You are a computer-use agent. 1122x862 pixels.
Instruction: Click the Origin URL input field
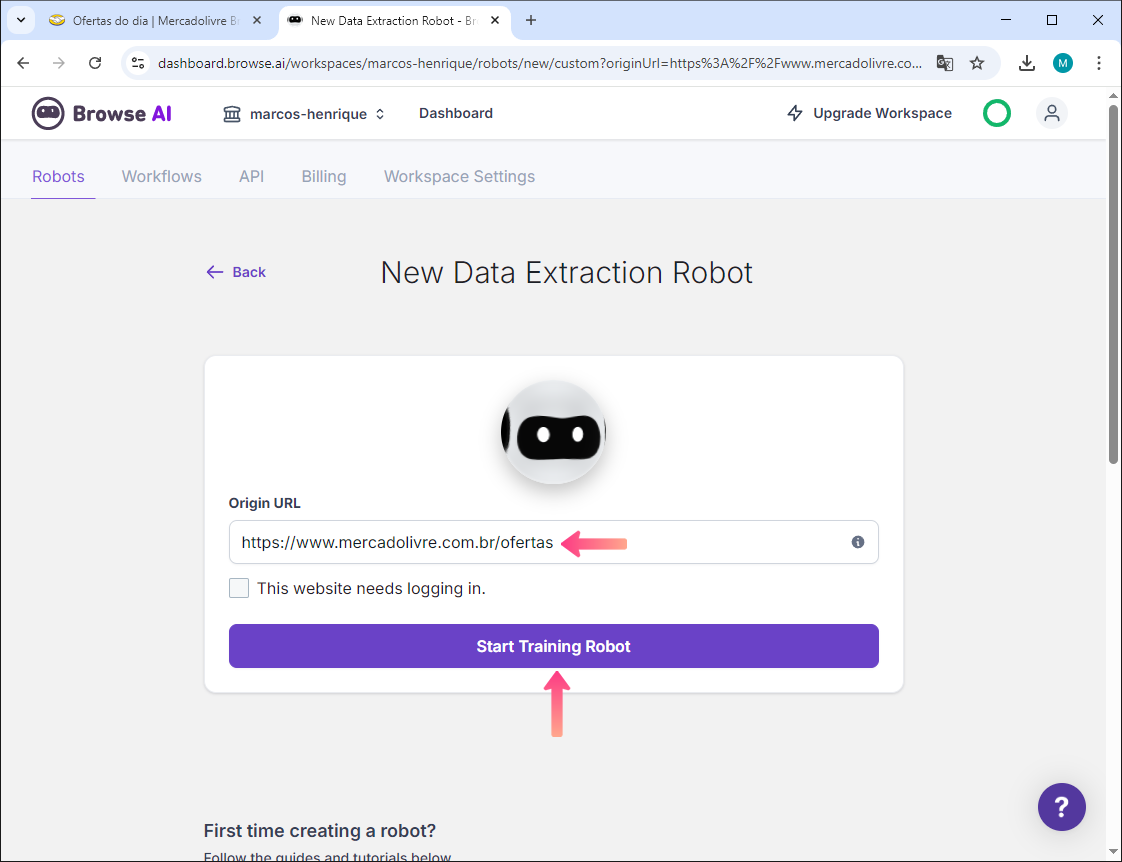(x=553, y=542)
